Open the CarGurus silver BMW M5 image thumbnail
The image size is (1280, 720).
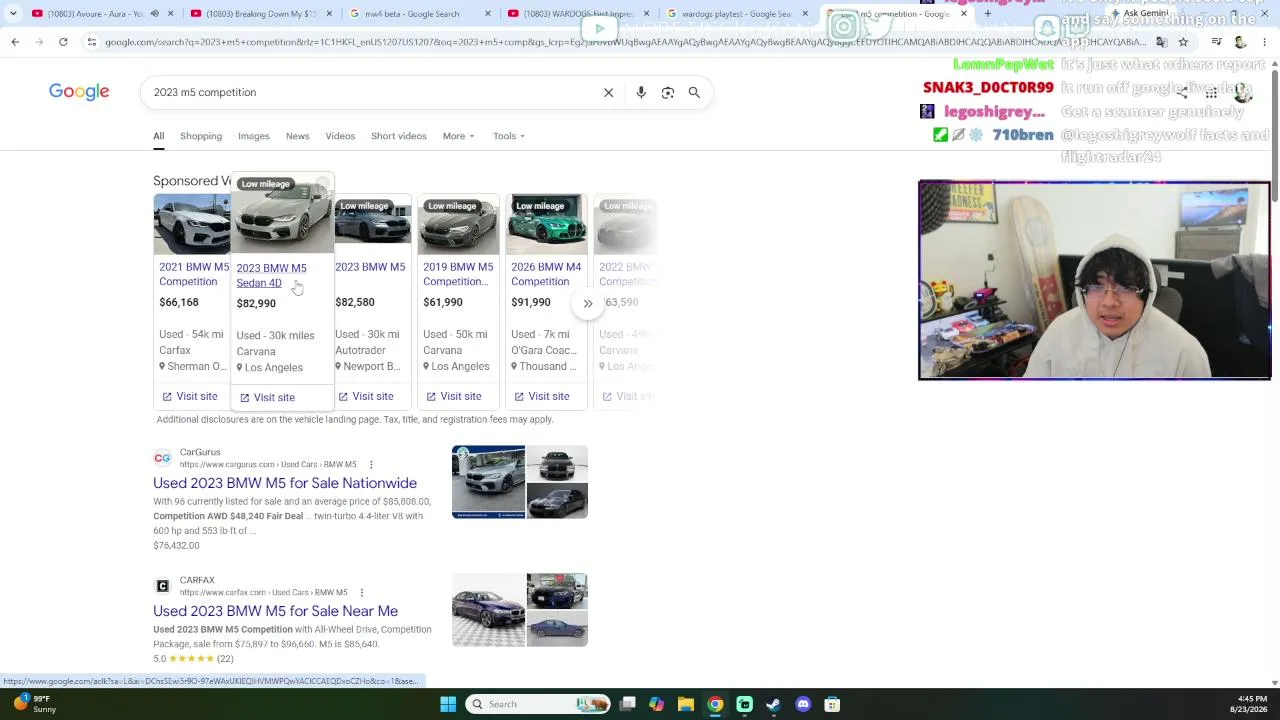488,482
